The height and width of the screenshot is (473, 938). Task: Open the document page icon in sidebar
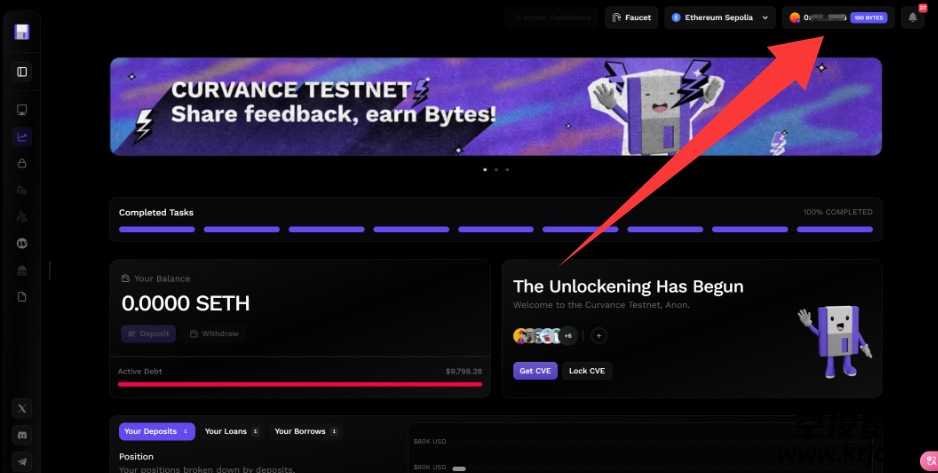[x=22, y=297]
